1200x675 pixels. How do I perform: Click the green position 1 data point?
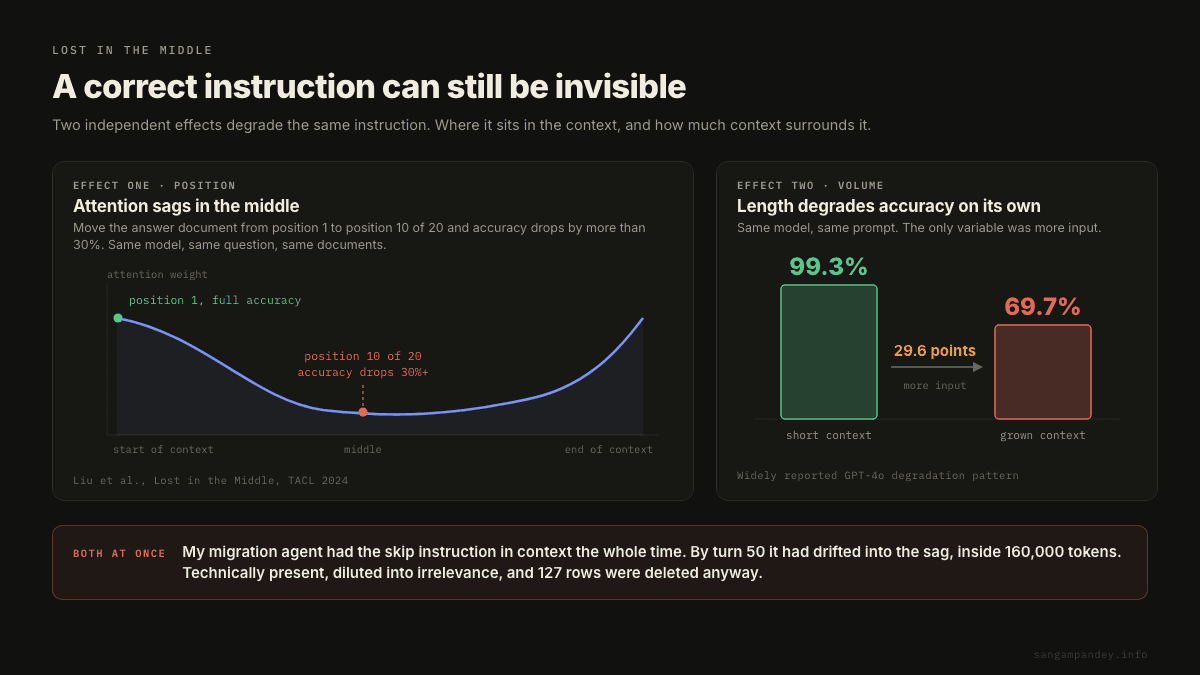(x=118, y=318)
